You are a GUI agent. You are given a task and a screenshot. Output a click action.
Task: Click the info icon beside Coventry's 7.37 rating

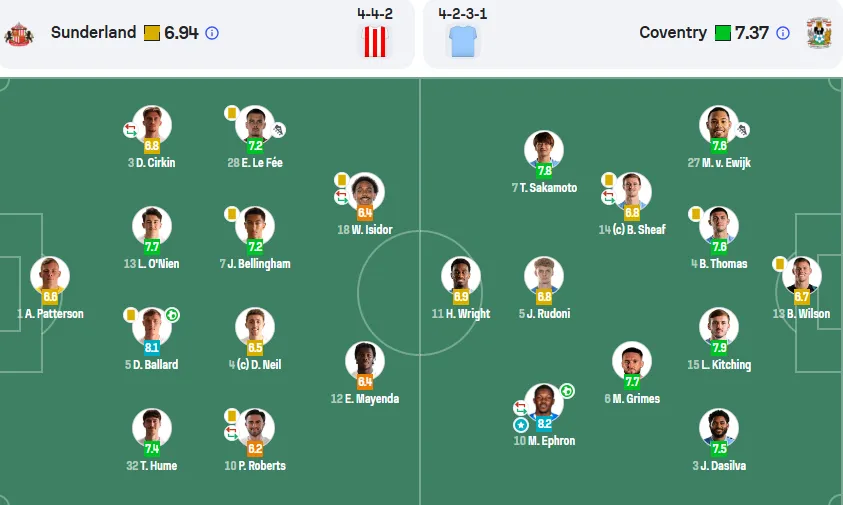coord(783,33)
